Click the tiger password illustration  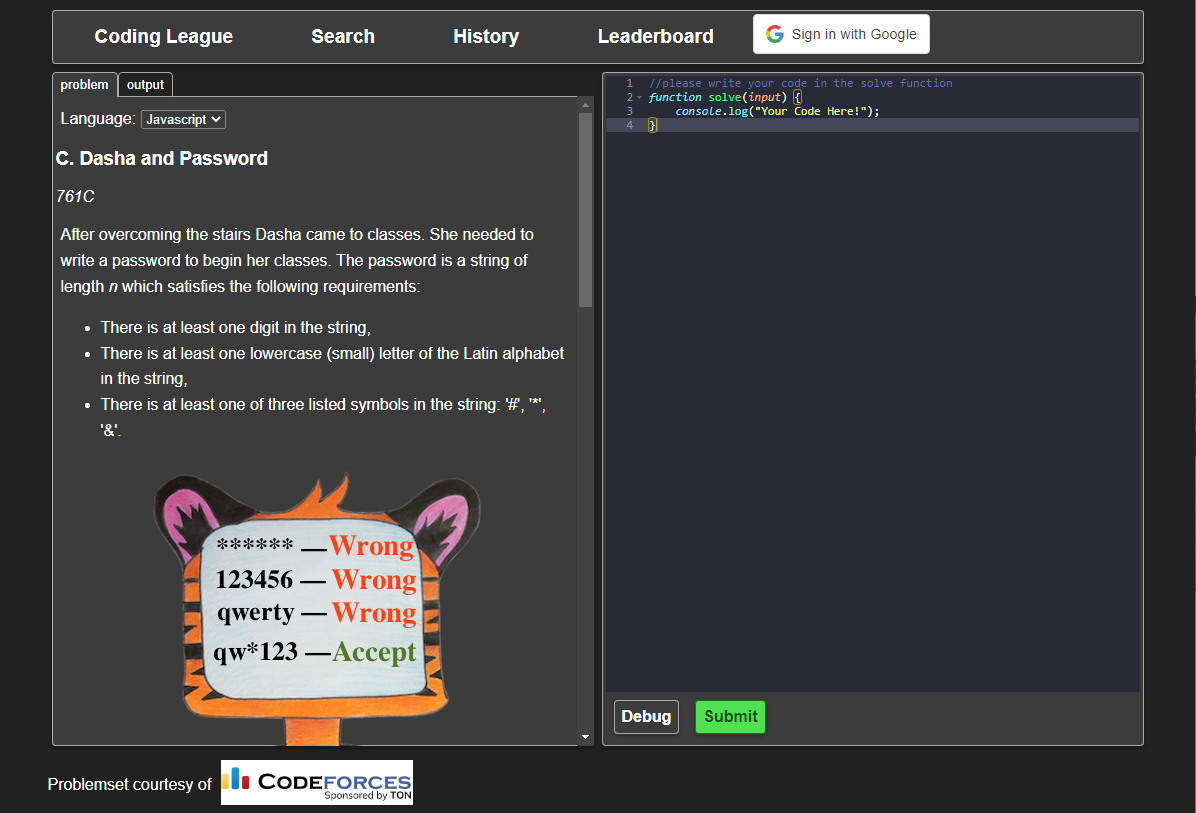(x=316, y=609)
